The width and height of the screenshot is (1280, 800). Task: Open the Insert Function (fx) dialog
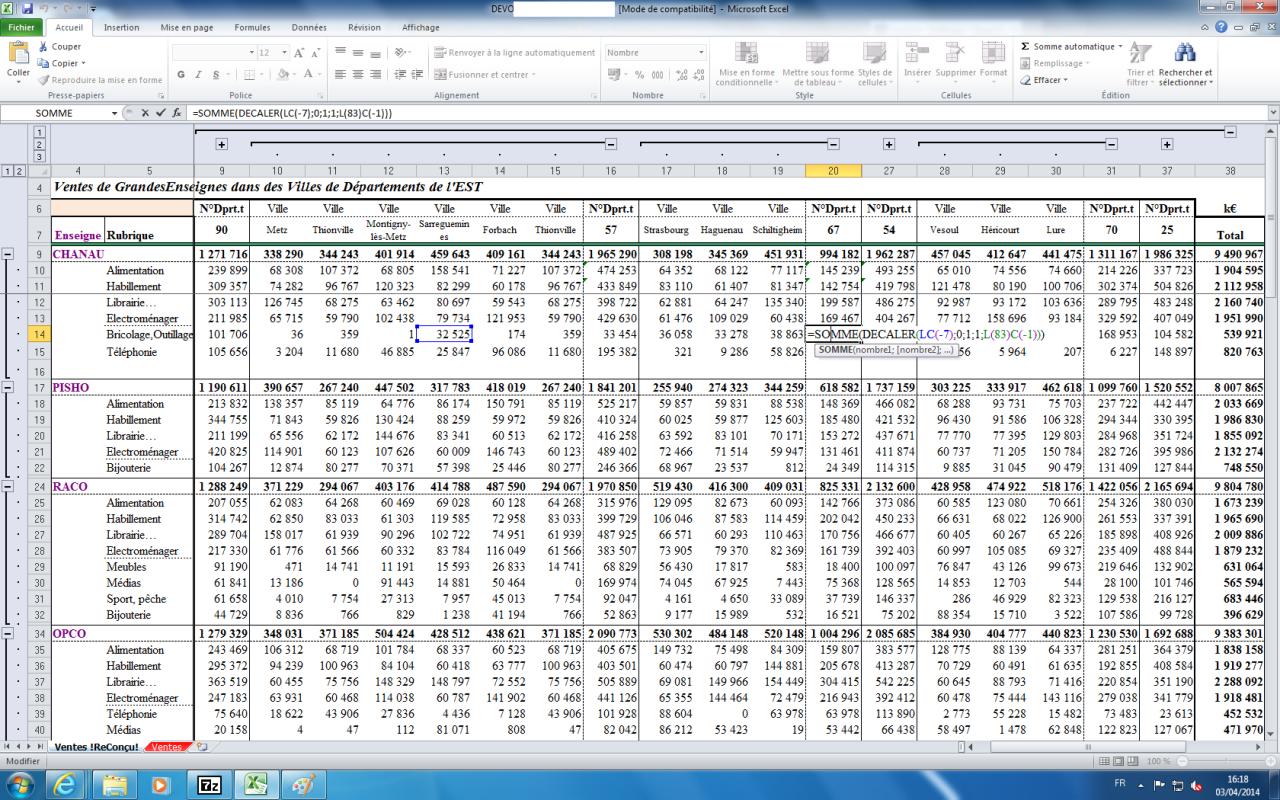[x=177, y=113]
